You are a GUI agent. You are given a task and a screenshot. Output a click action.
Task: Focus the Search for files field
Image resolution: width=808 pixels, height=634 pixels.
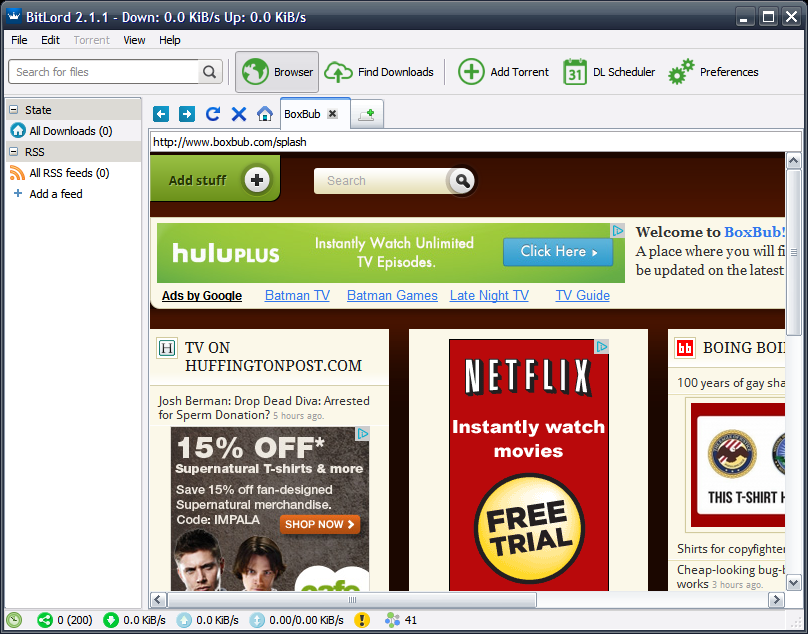click(104, 72)
